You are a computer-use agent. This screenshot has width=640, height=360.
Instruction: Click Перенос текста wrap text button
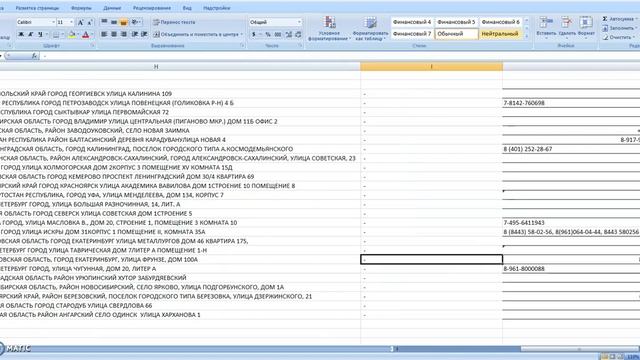pyautogui.click(x=174, y=22)
